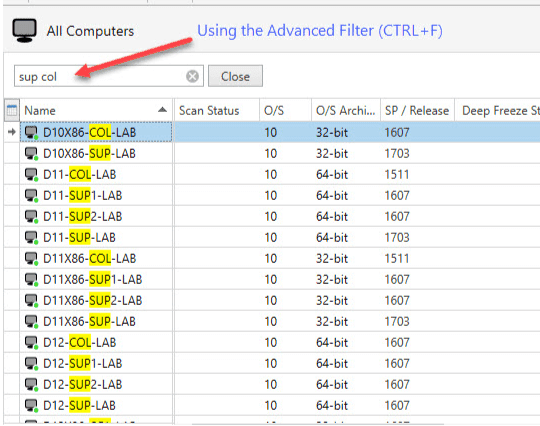Select the D11X86-COL-LAB row

[272, 259]
